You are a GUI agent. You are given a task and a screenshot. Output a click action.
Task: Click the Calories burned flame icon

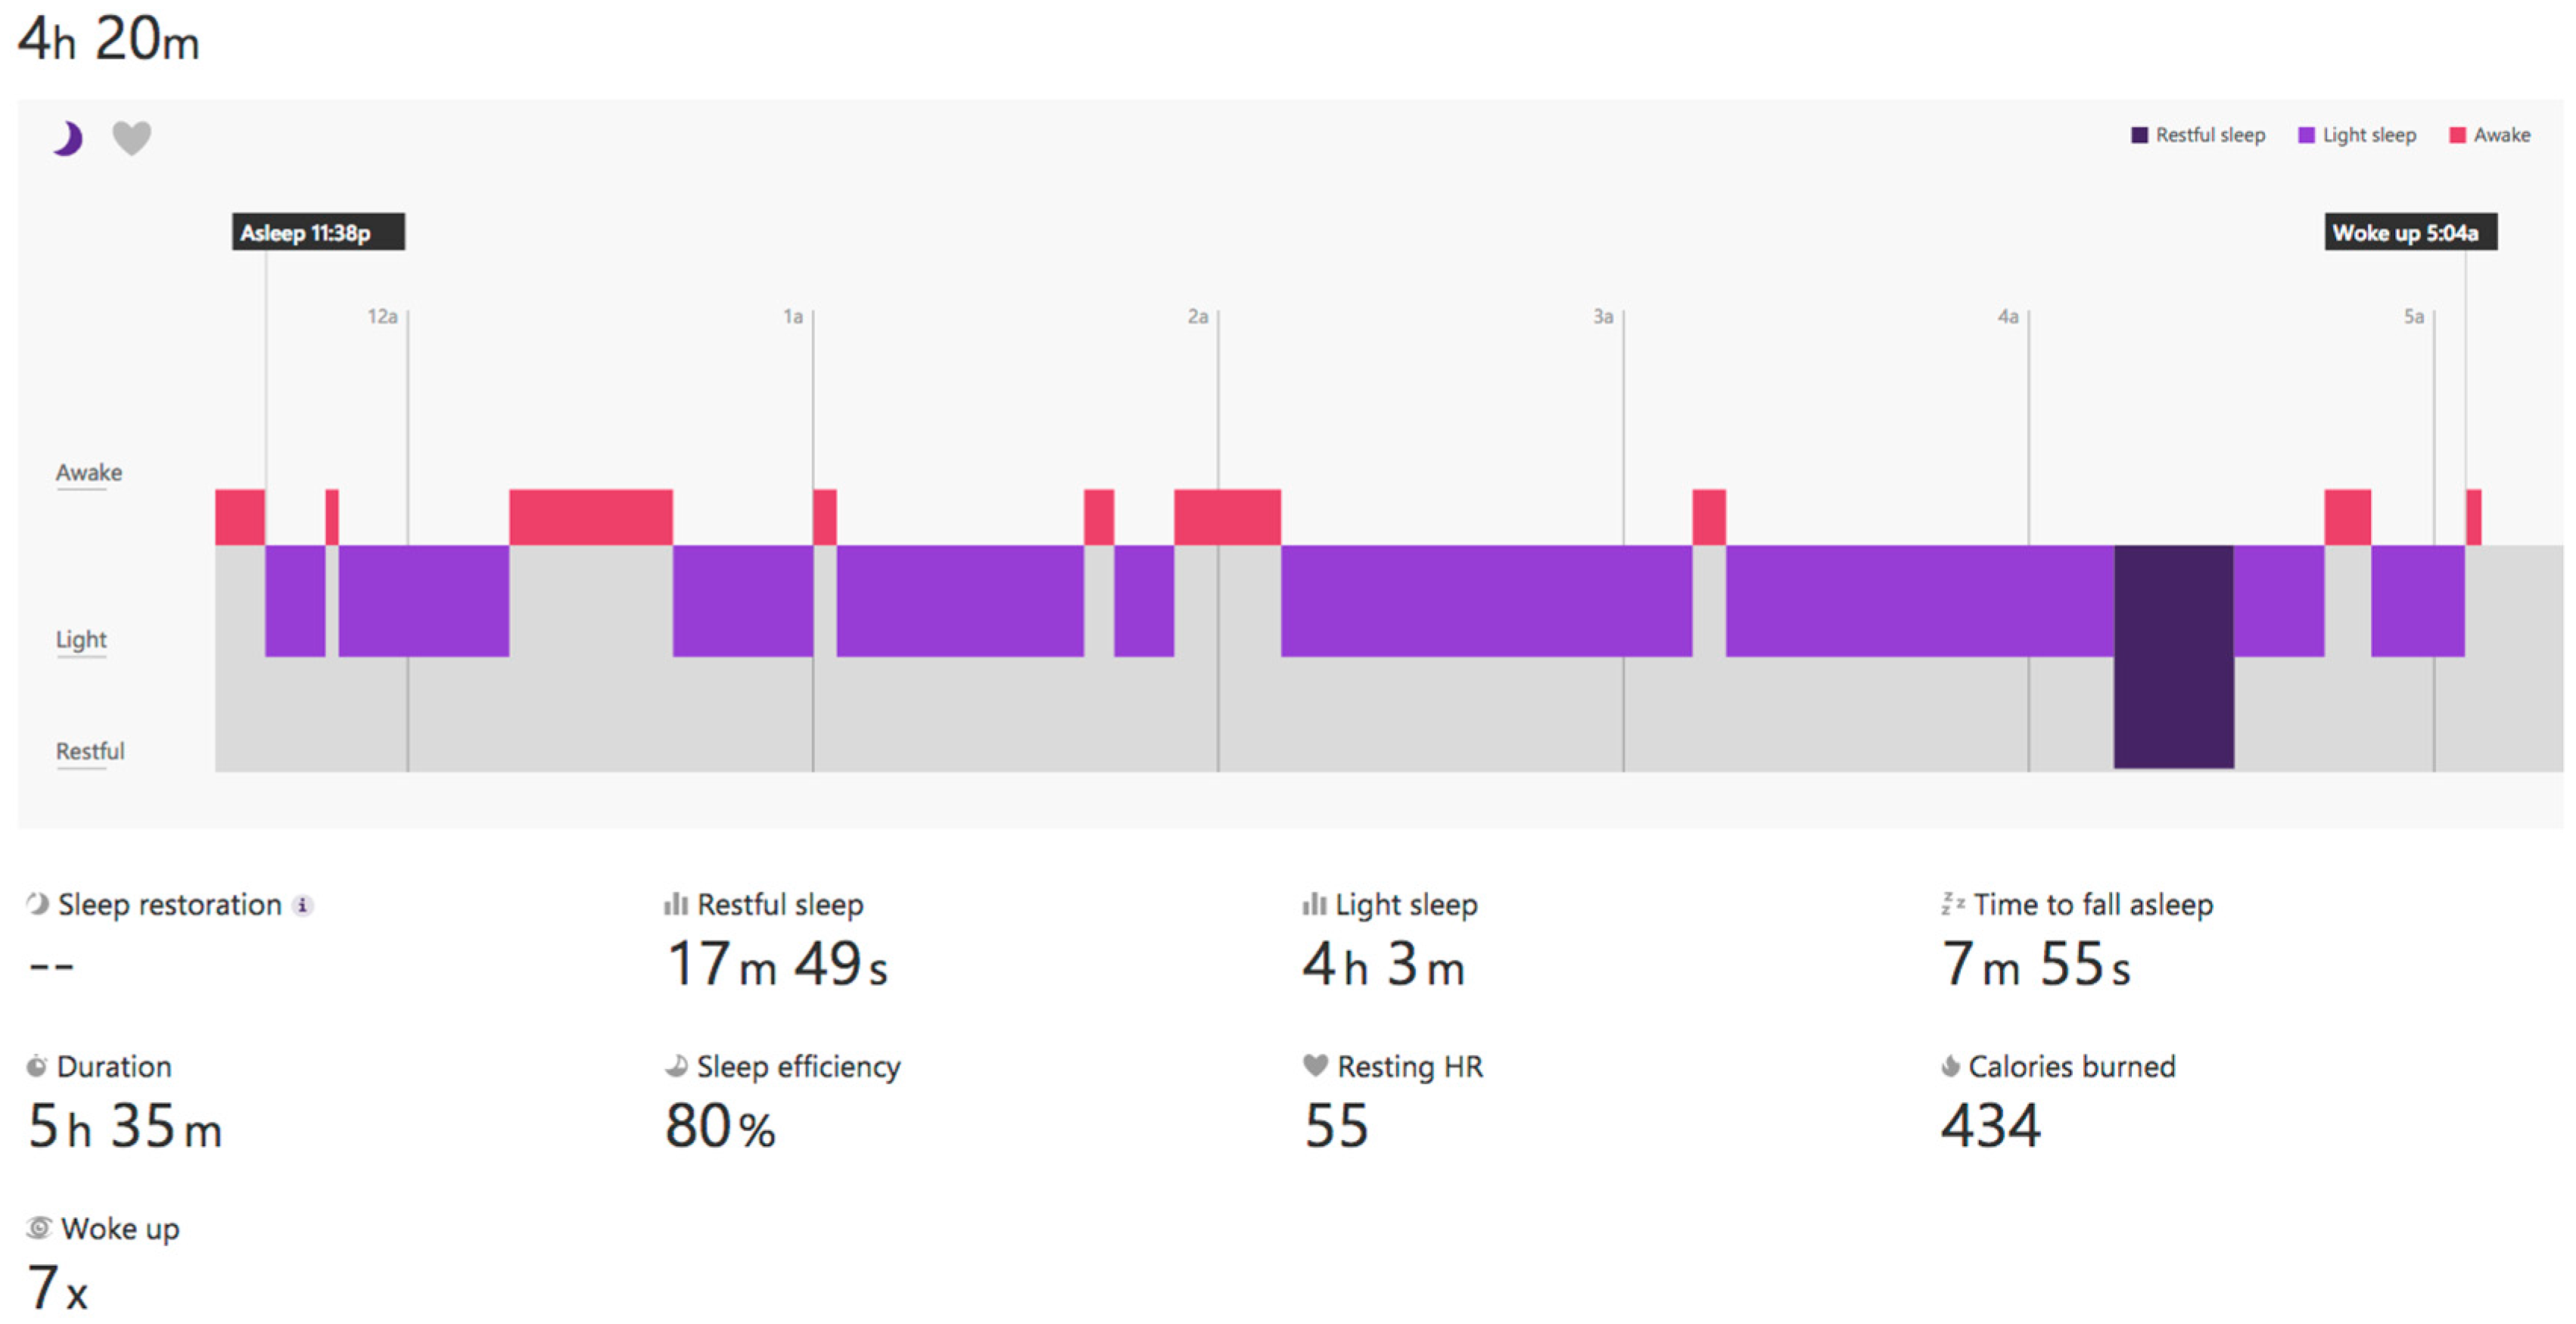1950,1066
